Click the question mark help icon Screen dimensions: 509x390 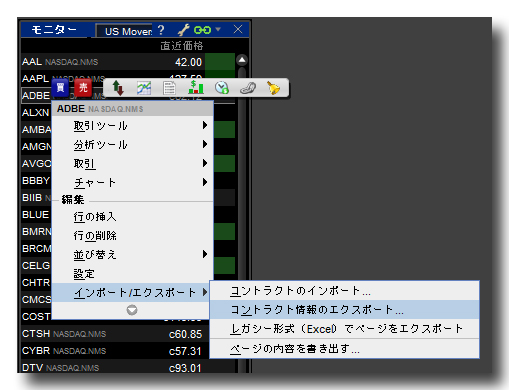[161, 30]
